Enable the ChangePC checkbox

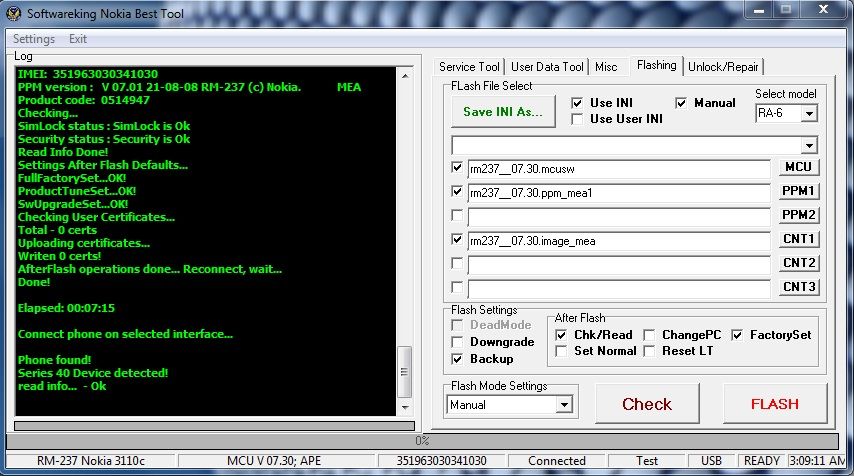click(x=649, y=335)
